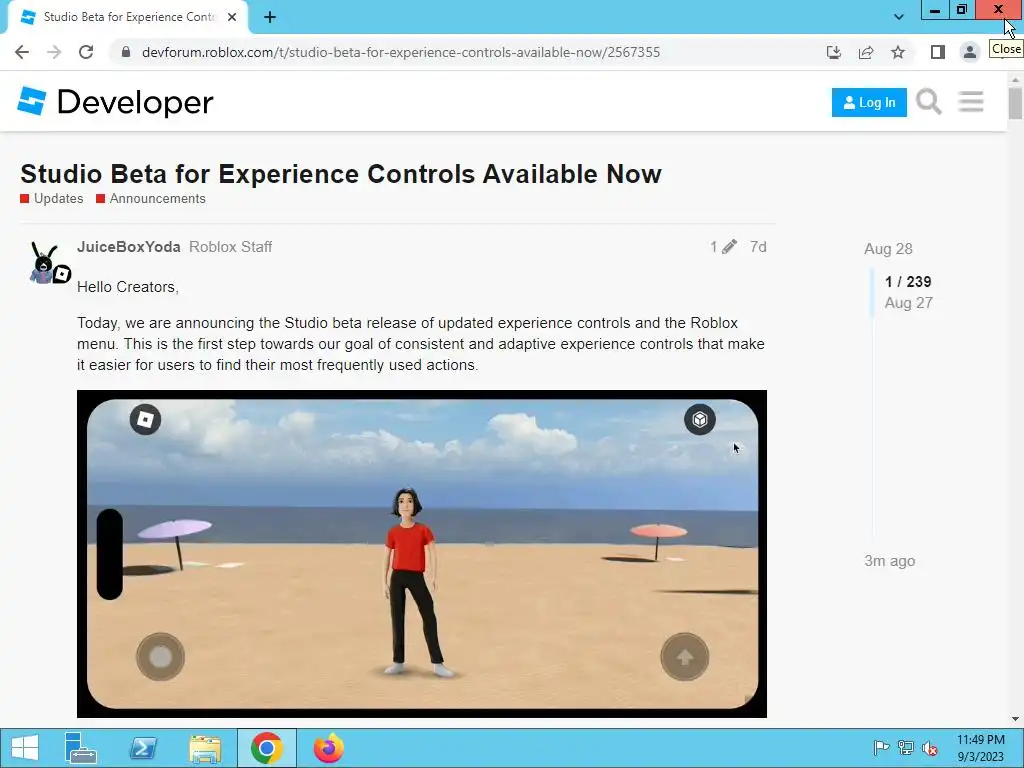Jump to Aug 28 on the timeline
Viewport: 1024px width, 768px height.
point(888,249)
